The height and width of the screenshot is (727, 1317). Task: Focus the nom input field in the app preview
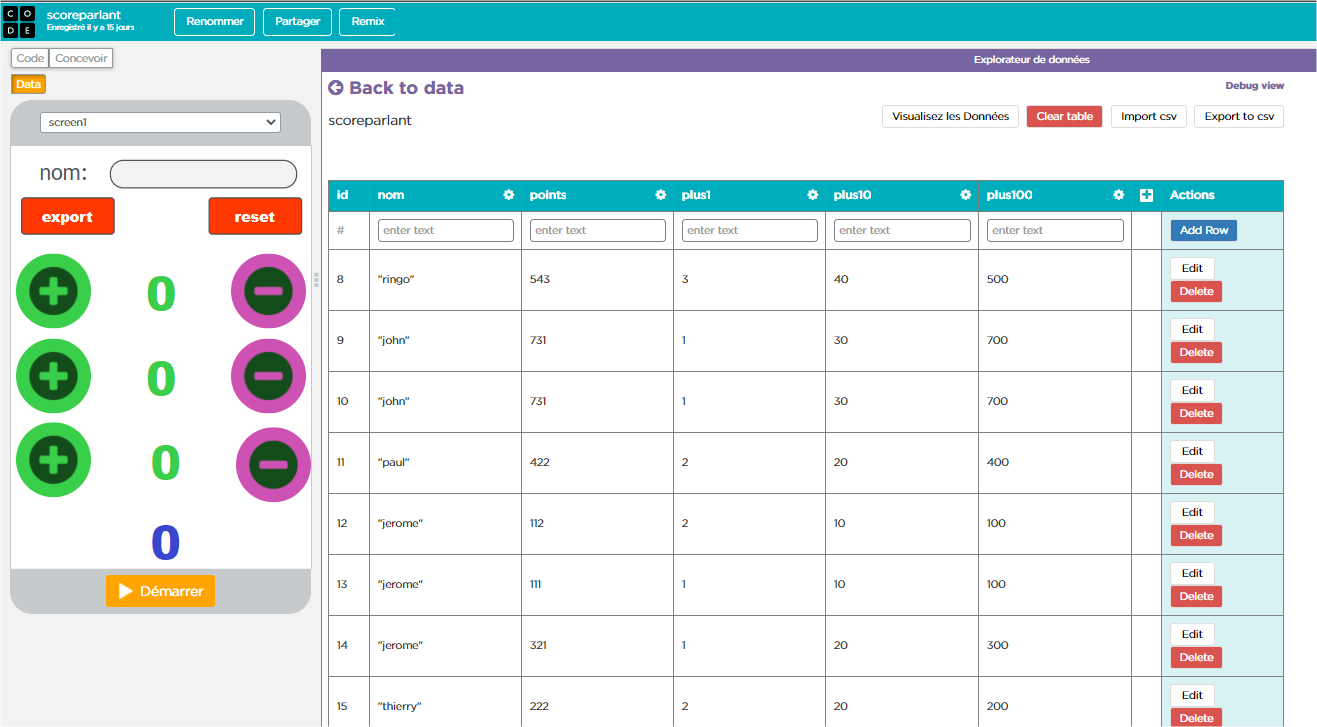pyautogui.click(x=203, y=174)
